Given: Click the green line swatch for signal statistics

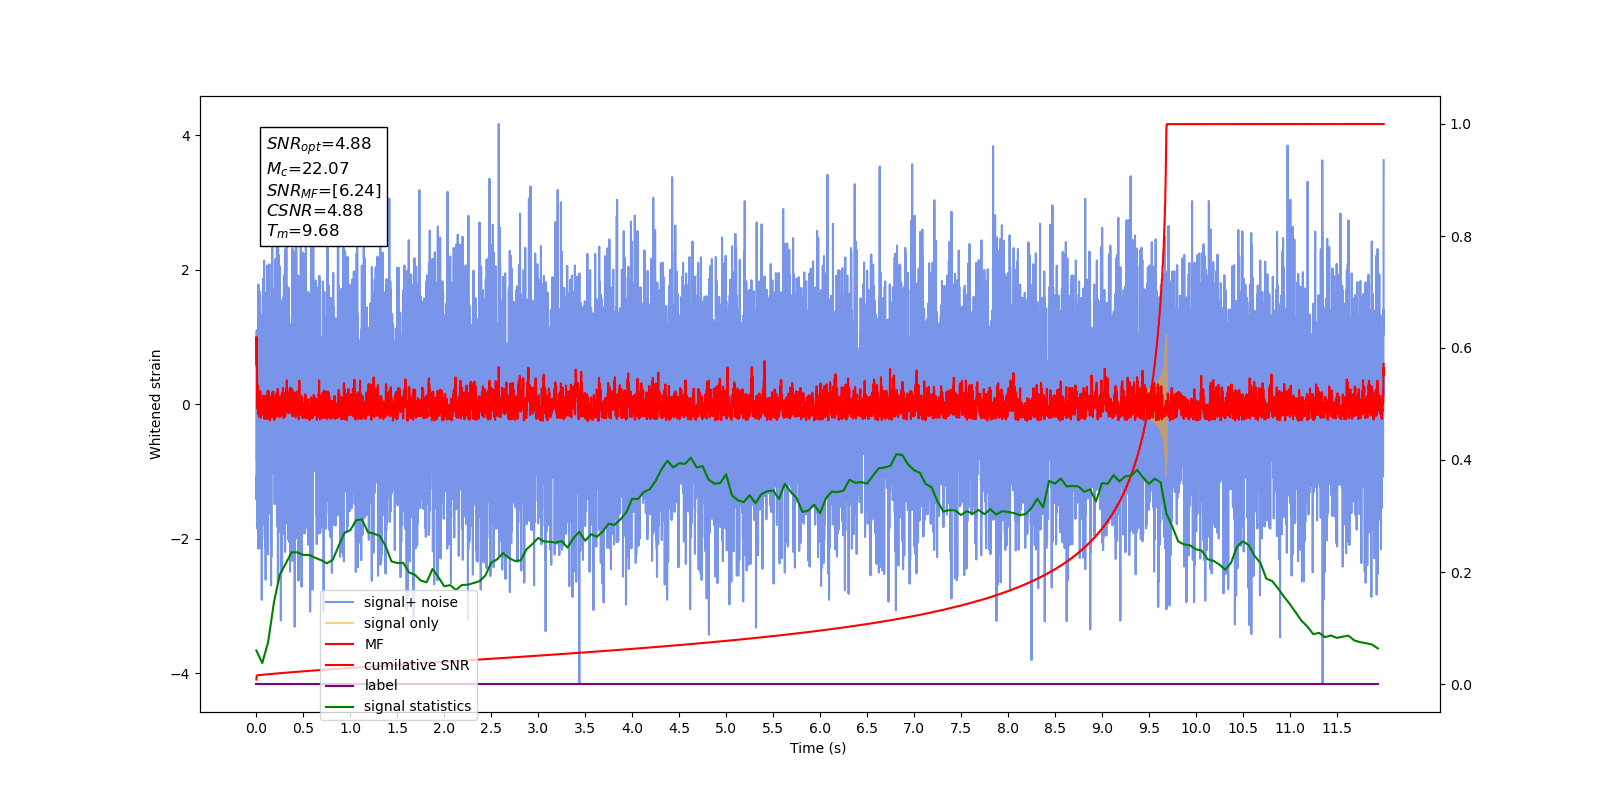Looking at the screenshot, I should pyautogui.click(x=340, y=706).
